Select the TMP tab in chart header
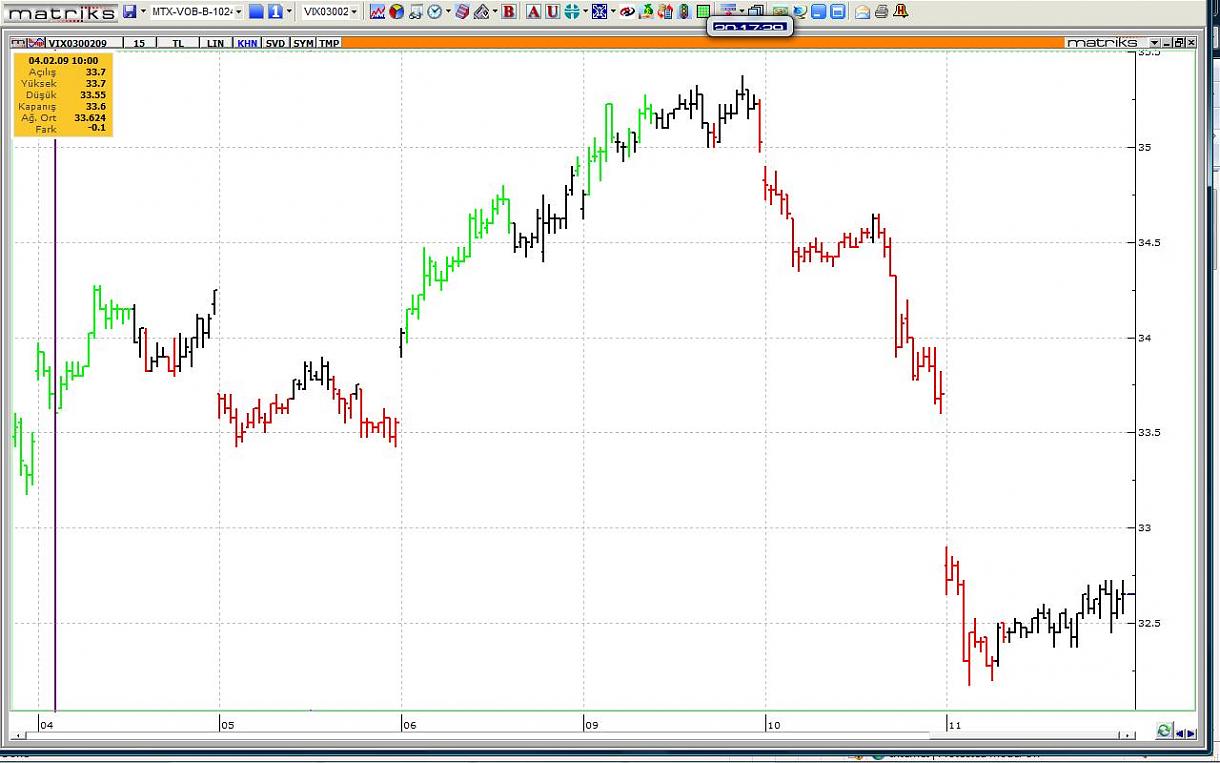Screen dimensions: 1220x763 pyautogui.click(x=329, y=43)
